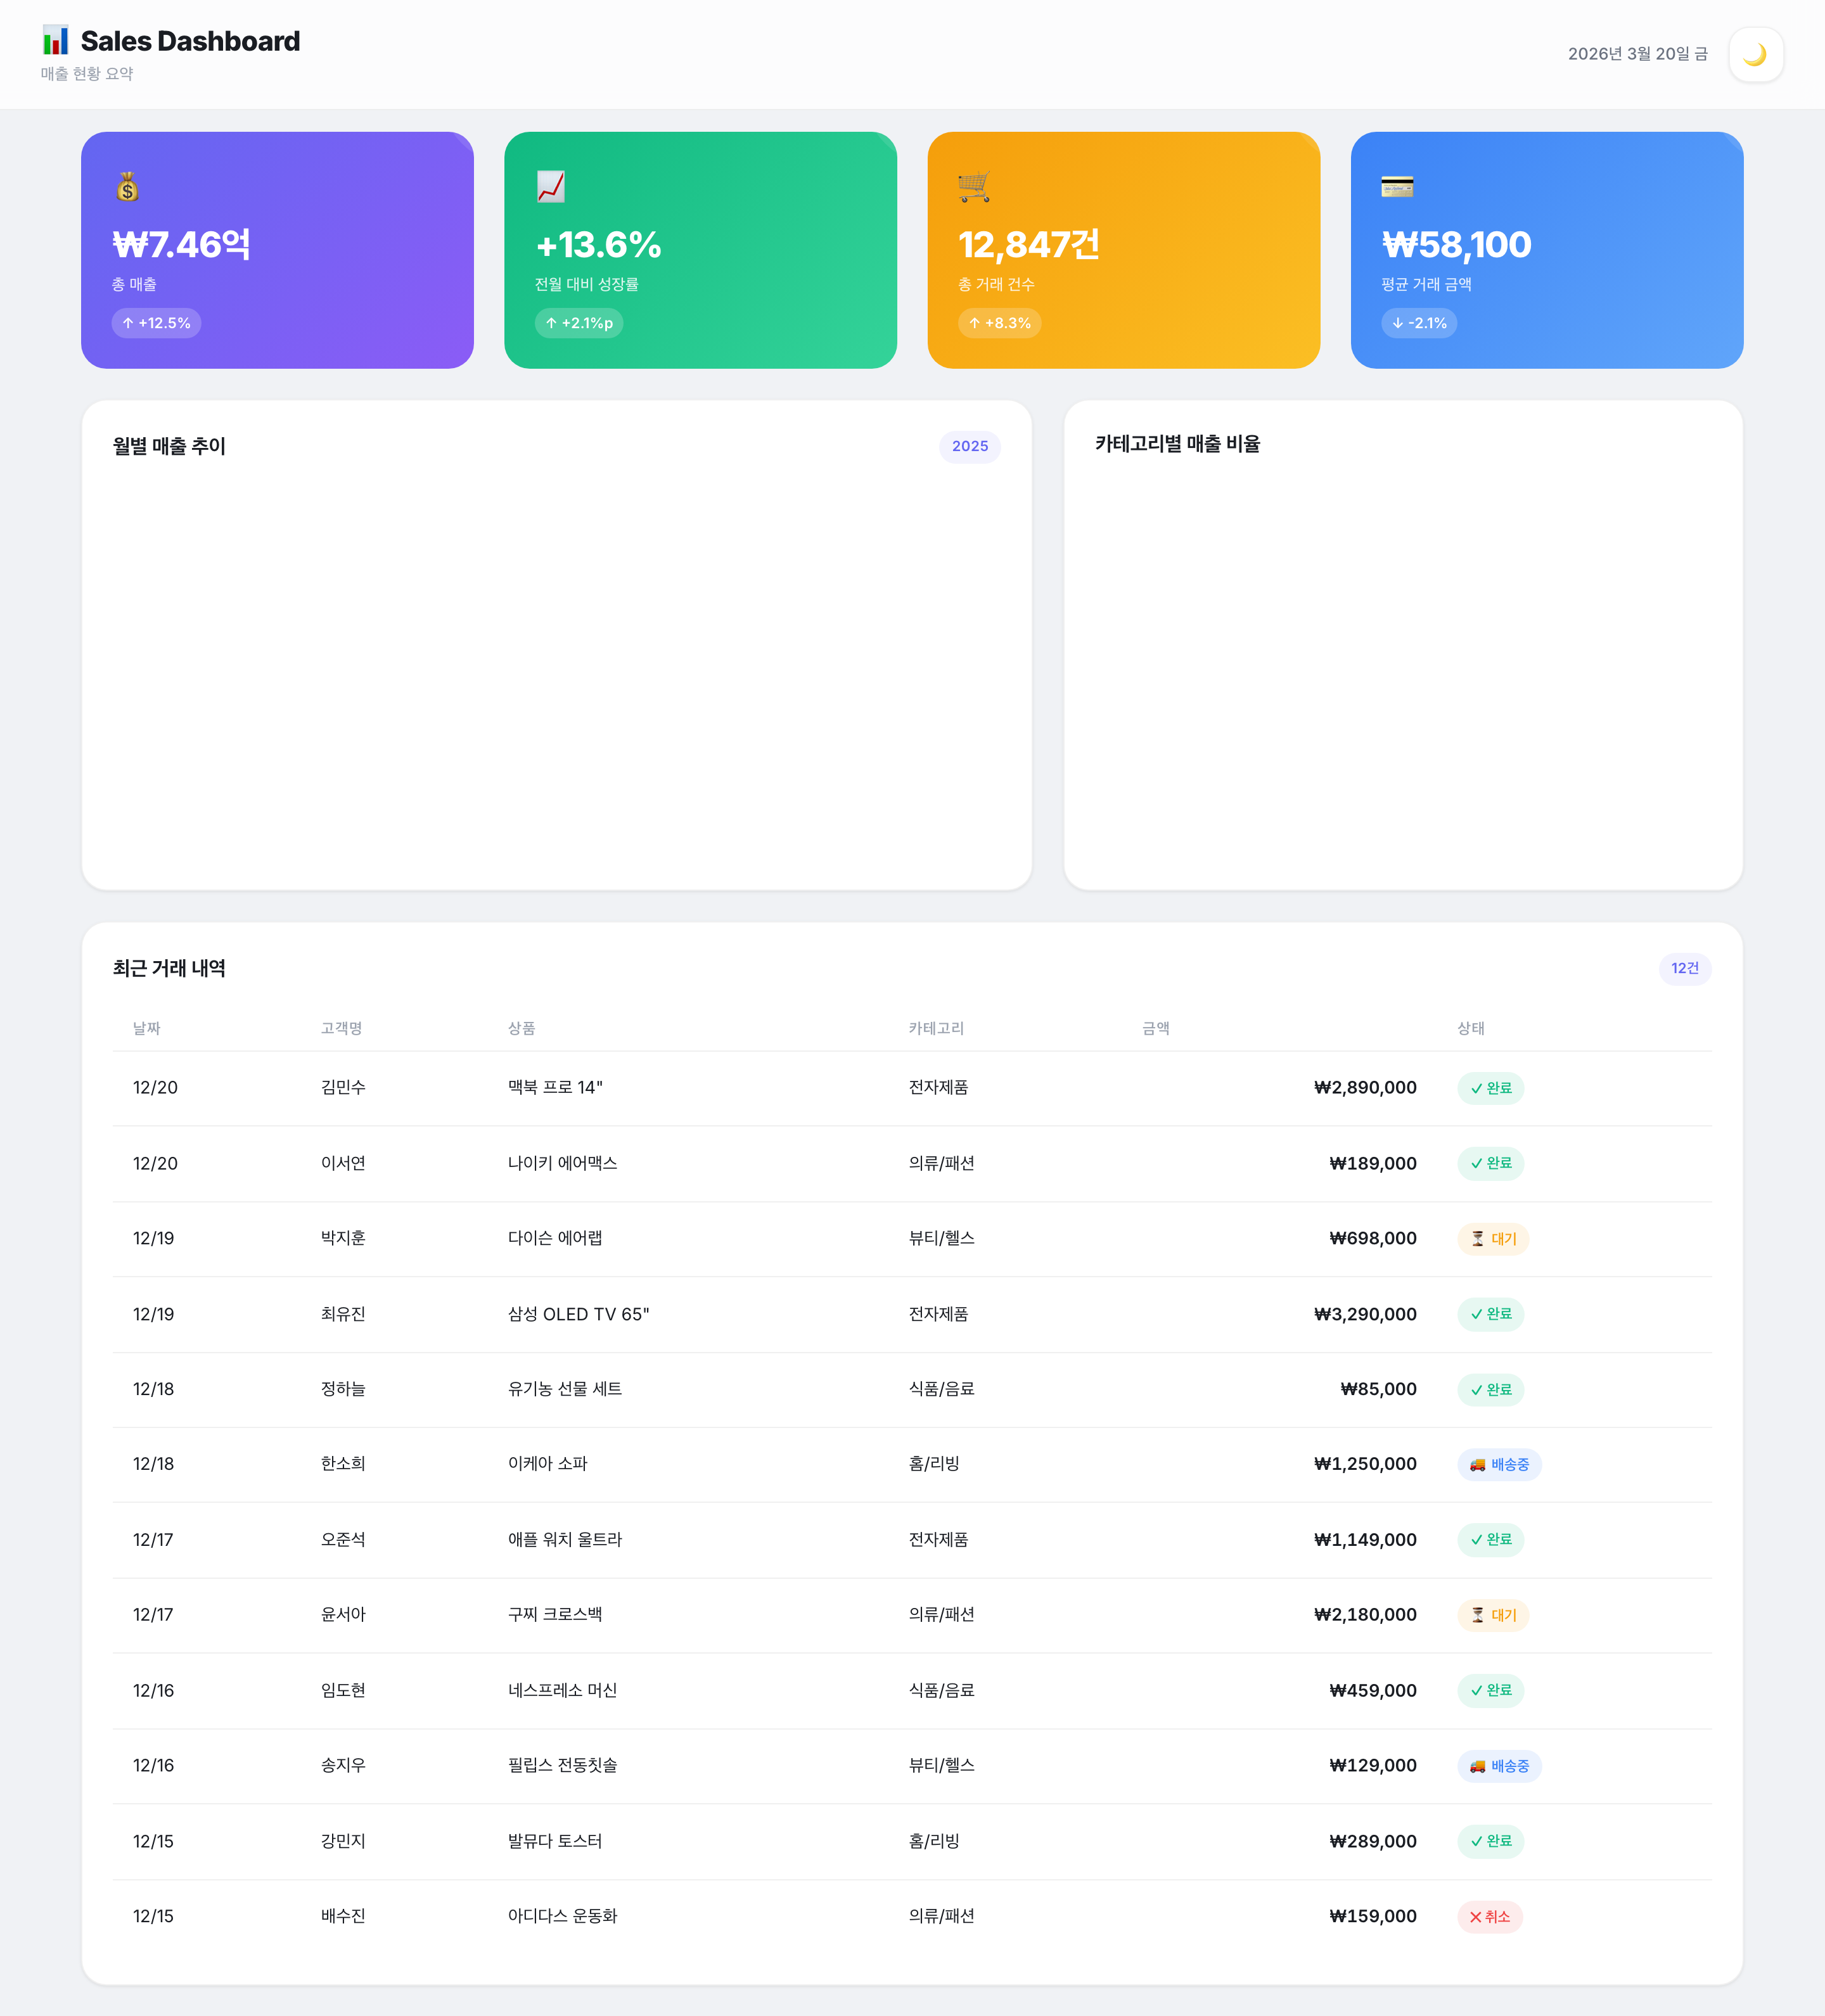Click the 상태 column header
Screen dimensions: 1825x2016
pos(1470,1028)
